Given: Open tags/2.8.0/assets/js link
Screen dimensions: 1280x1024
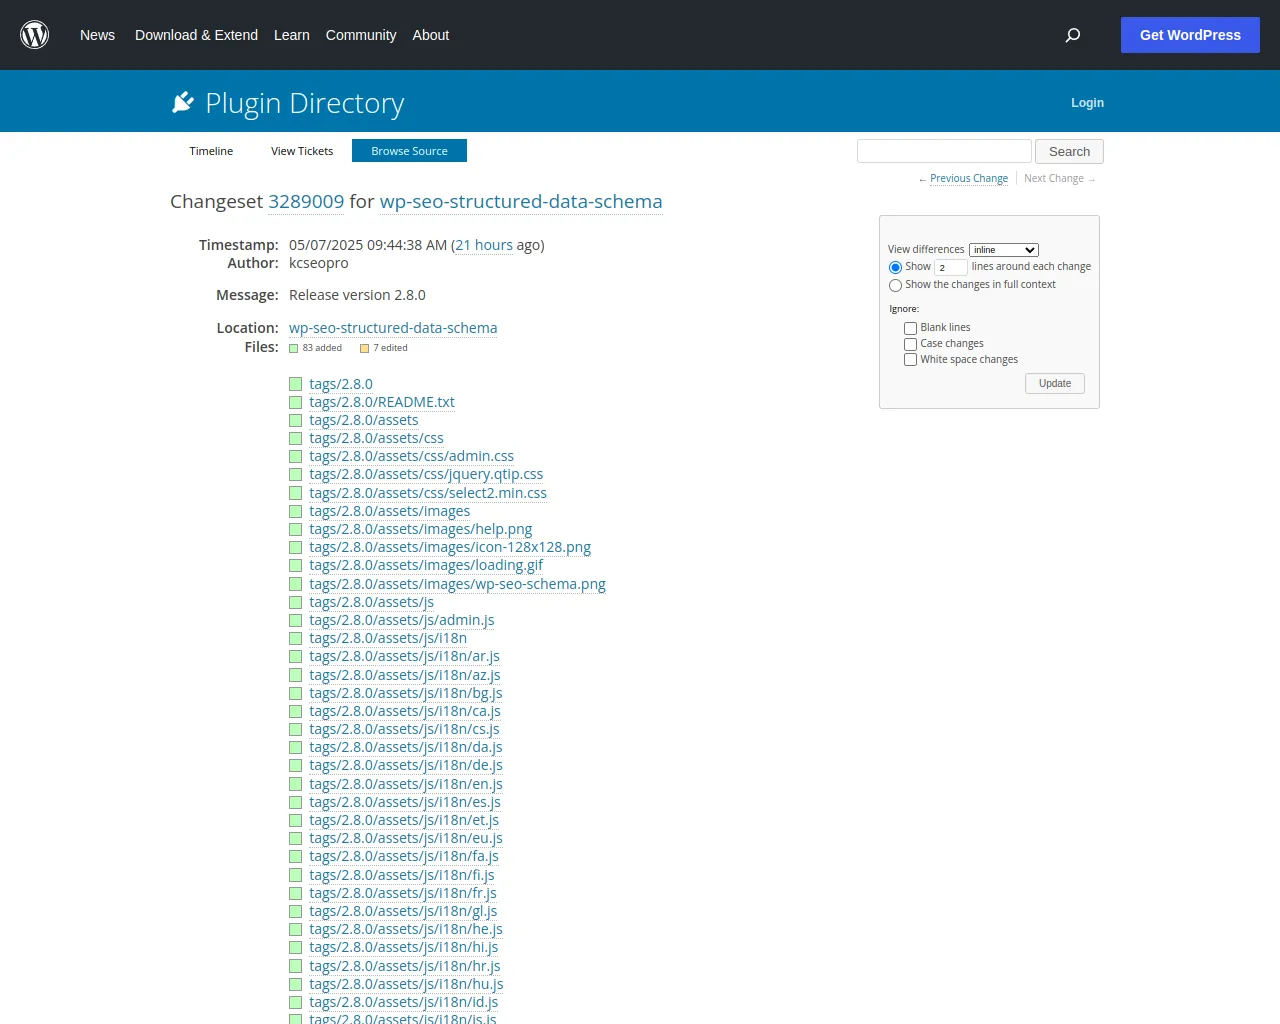Looking at the screenshot, I should pos(371,602).
